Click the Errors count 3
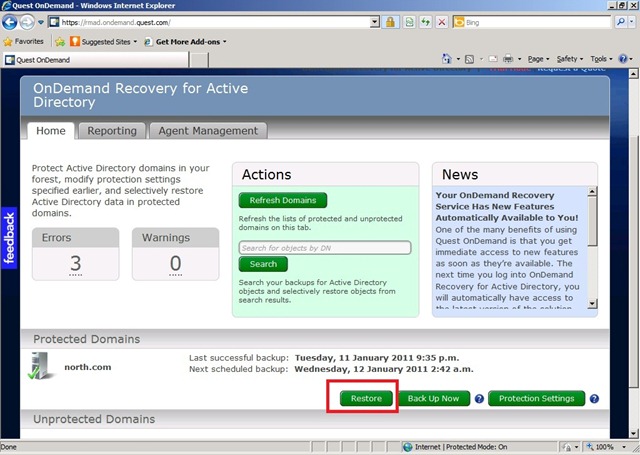The width and height of the screenshot is (640, 455). (x=76, y=264)
